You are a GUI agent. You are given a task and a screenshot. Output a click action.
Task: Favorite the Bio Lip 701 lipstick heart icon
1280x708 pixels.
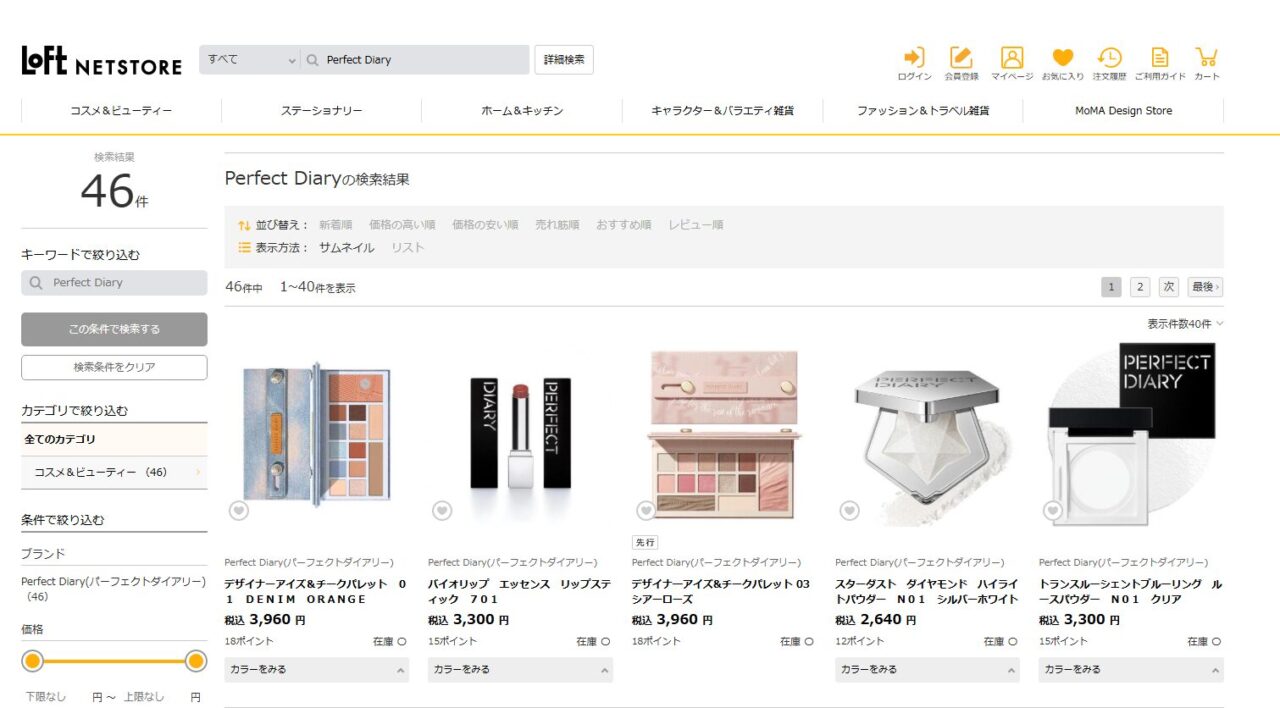442,511
